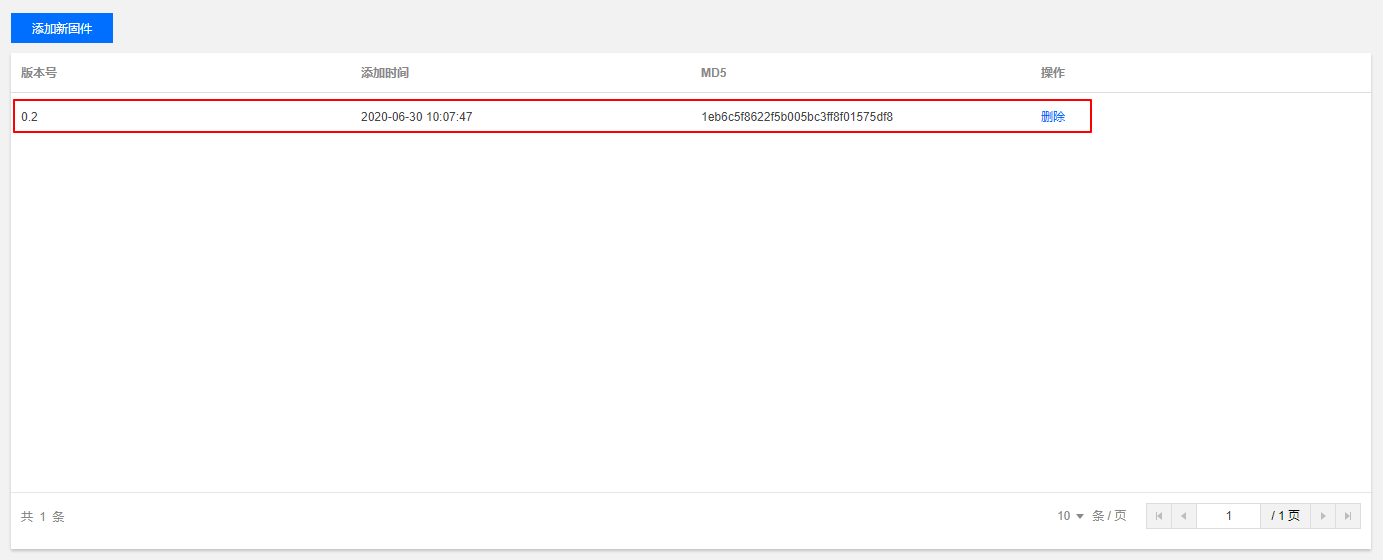The image size is (1383, 560).
Task: Click the 共 1 条 total count text
Action: point(43,517)
